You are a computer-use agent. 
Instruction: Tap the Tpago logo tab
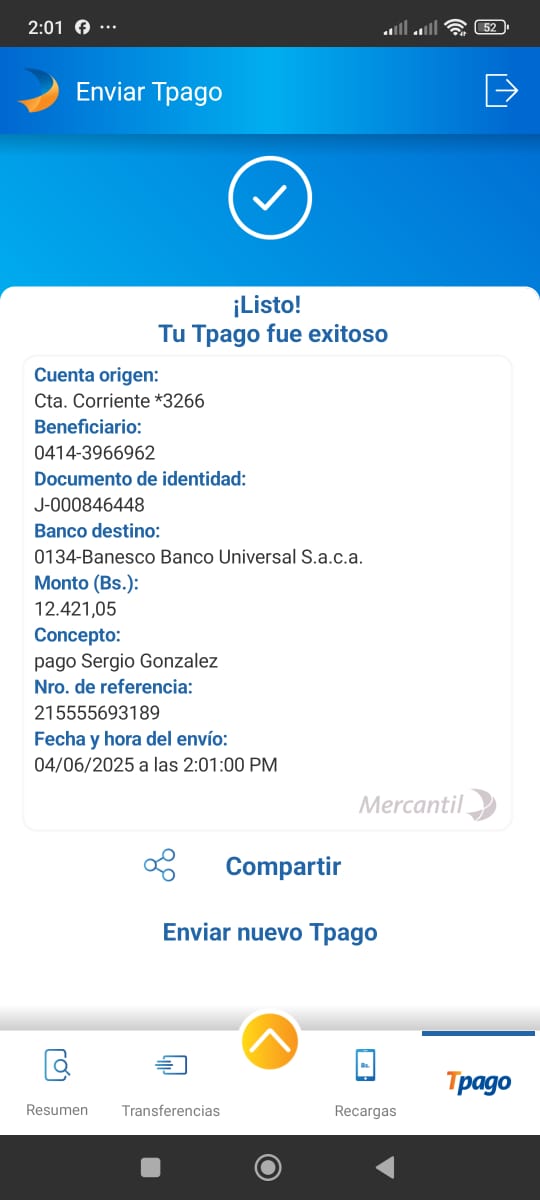(479, 1082)
